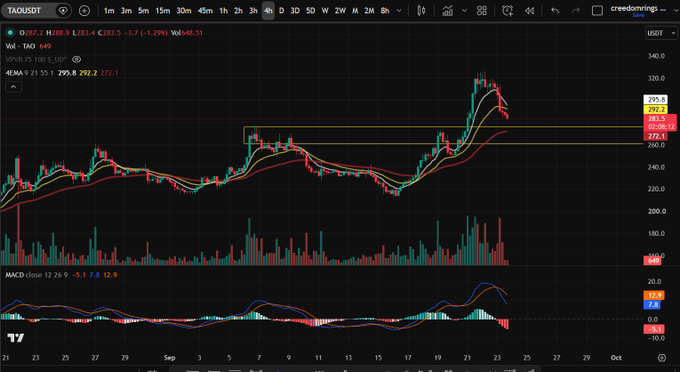Viewport: 680px width, 372px height.
Task: Click the 292.2 yellow price label
Action: click(656, 109)
